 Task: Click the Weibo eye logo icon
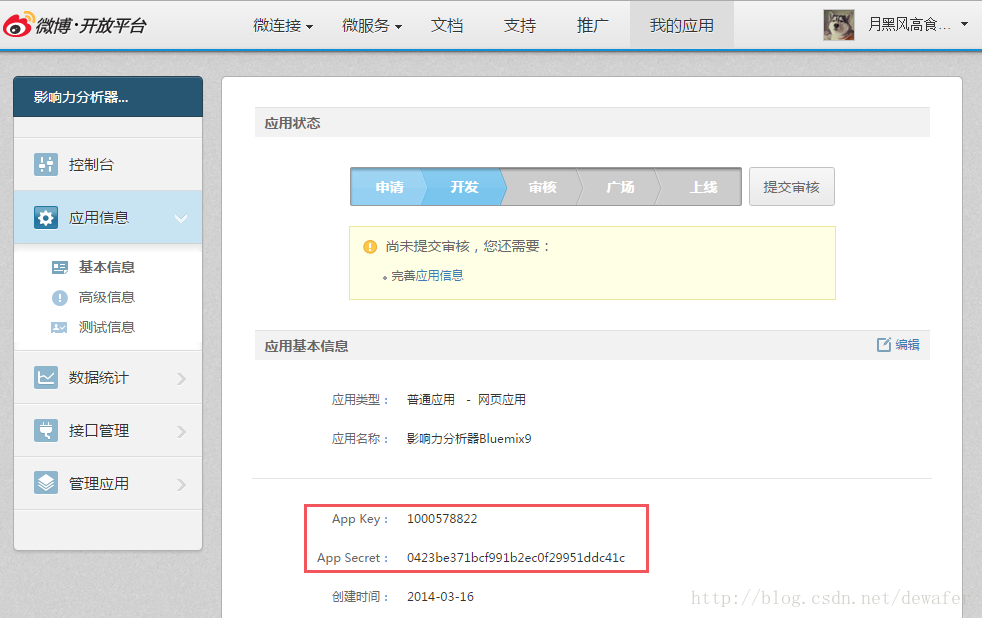[x=18, y=25]
